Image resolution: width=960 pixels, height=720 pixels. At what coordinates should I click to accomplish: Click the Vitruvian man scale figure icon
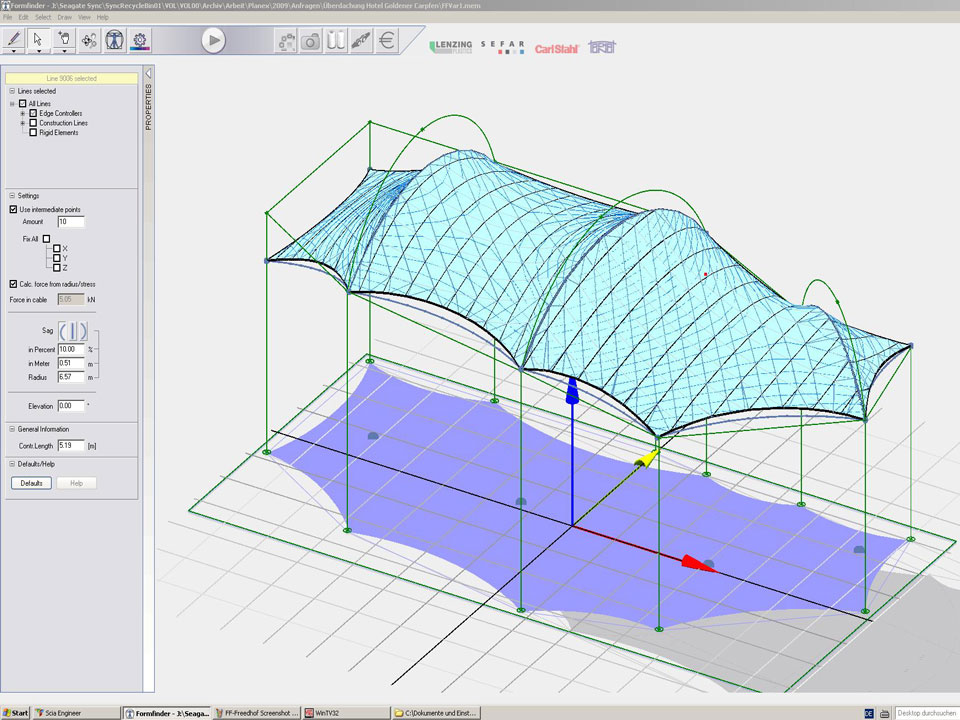(x=114, y=40)
